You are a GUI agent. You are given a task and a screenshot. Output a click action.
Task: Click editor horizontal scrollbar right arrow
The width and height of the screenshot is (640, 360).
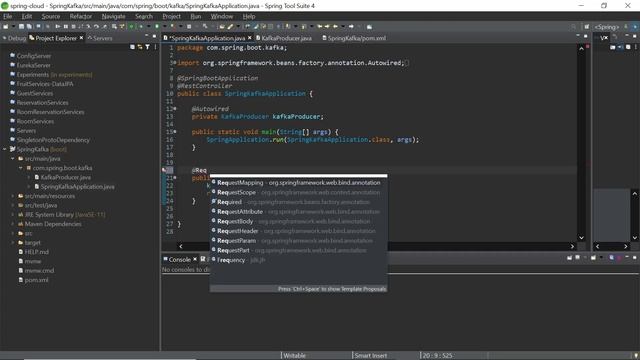click(572, 247)
